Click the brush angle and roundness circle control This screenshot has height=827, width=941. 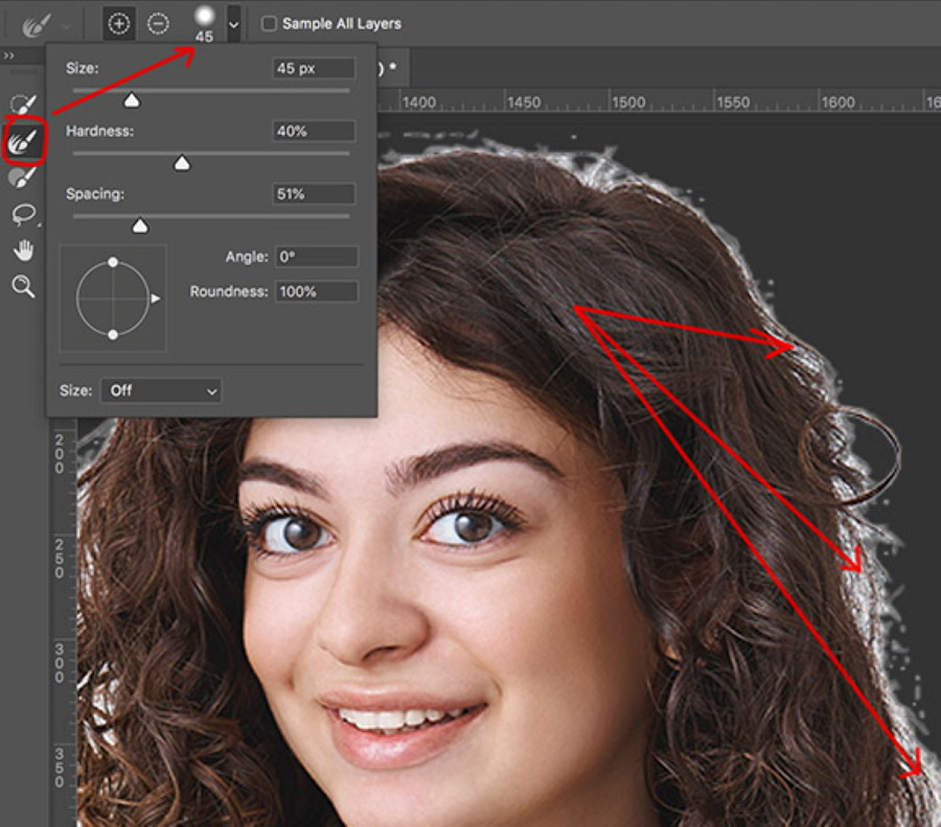(113, 298)
